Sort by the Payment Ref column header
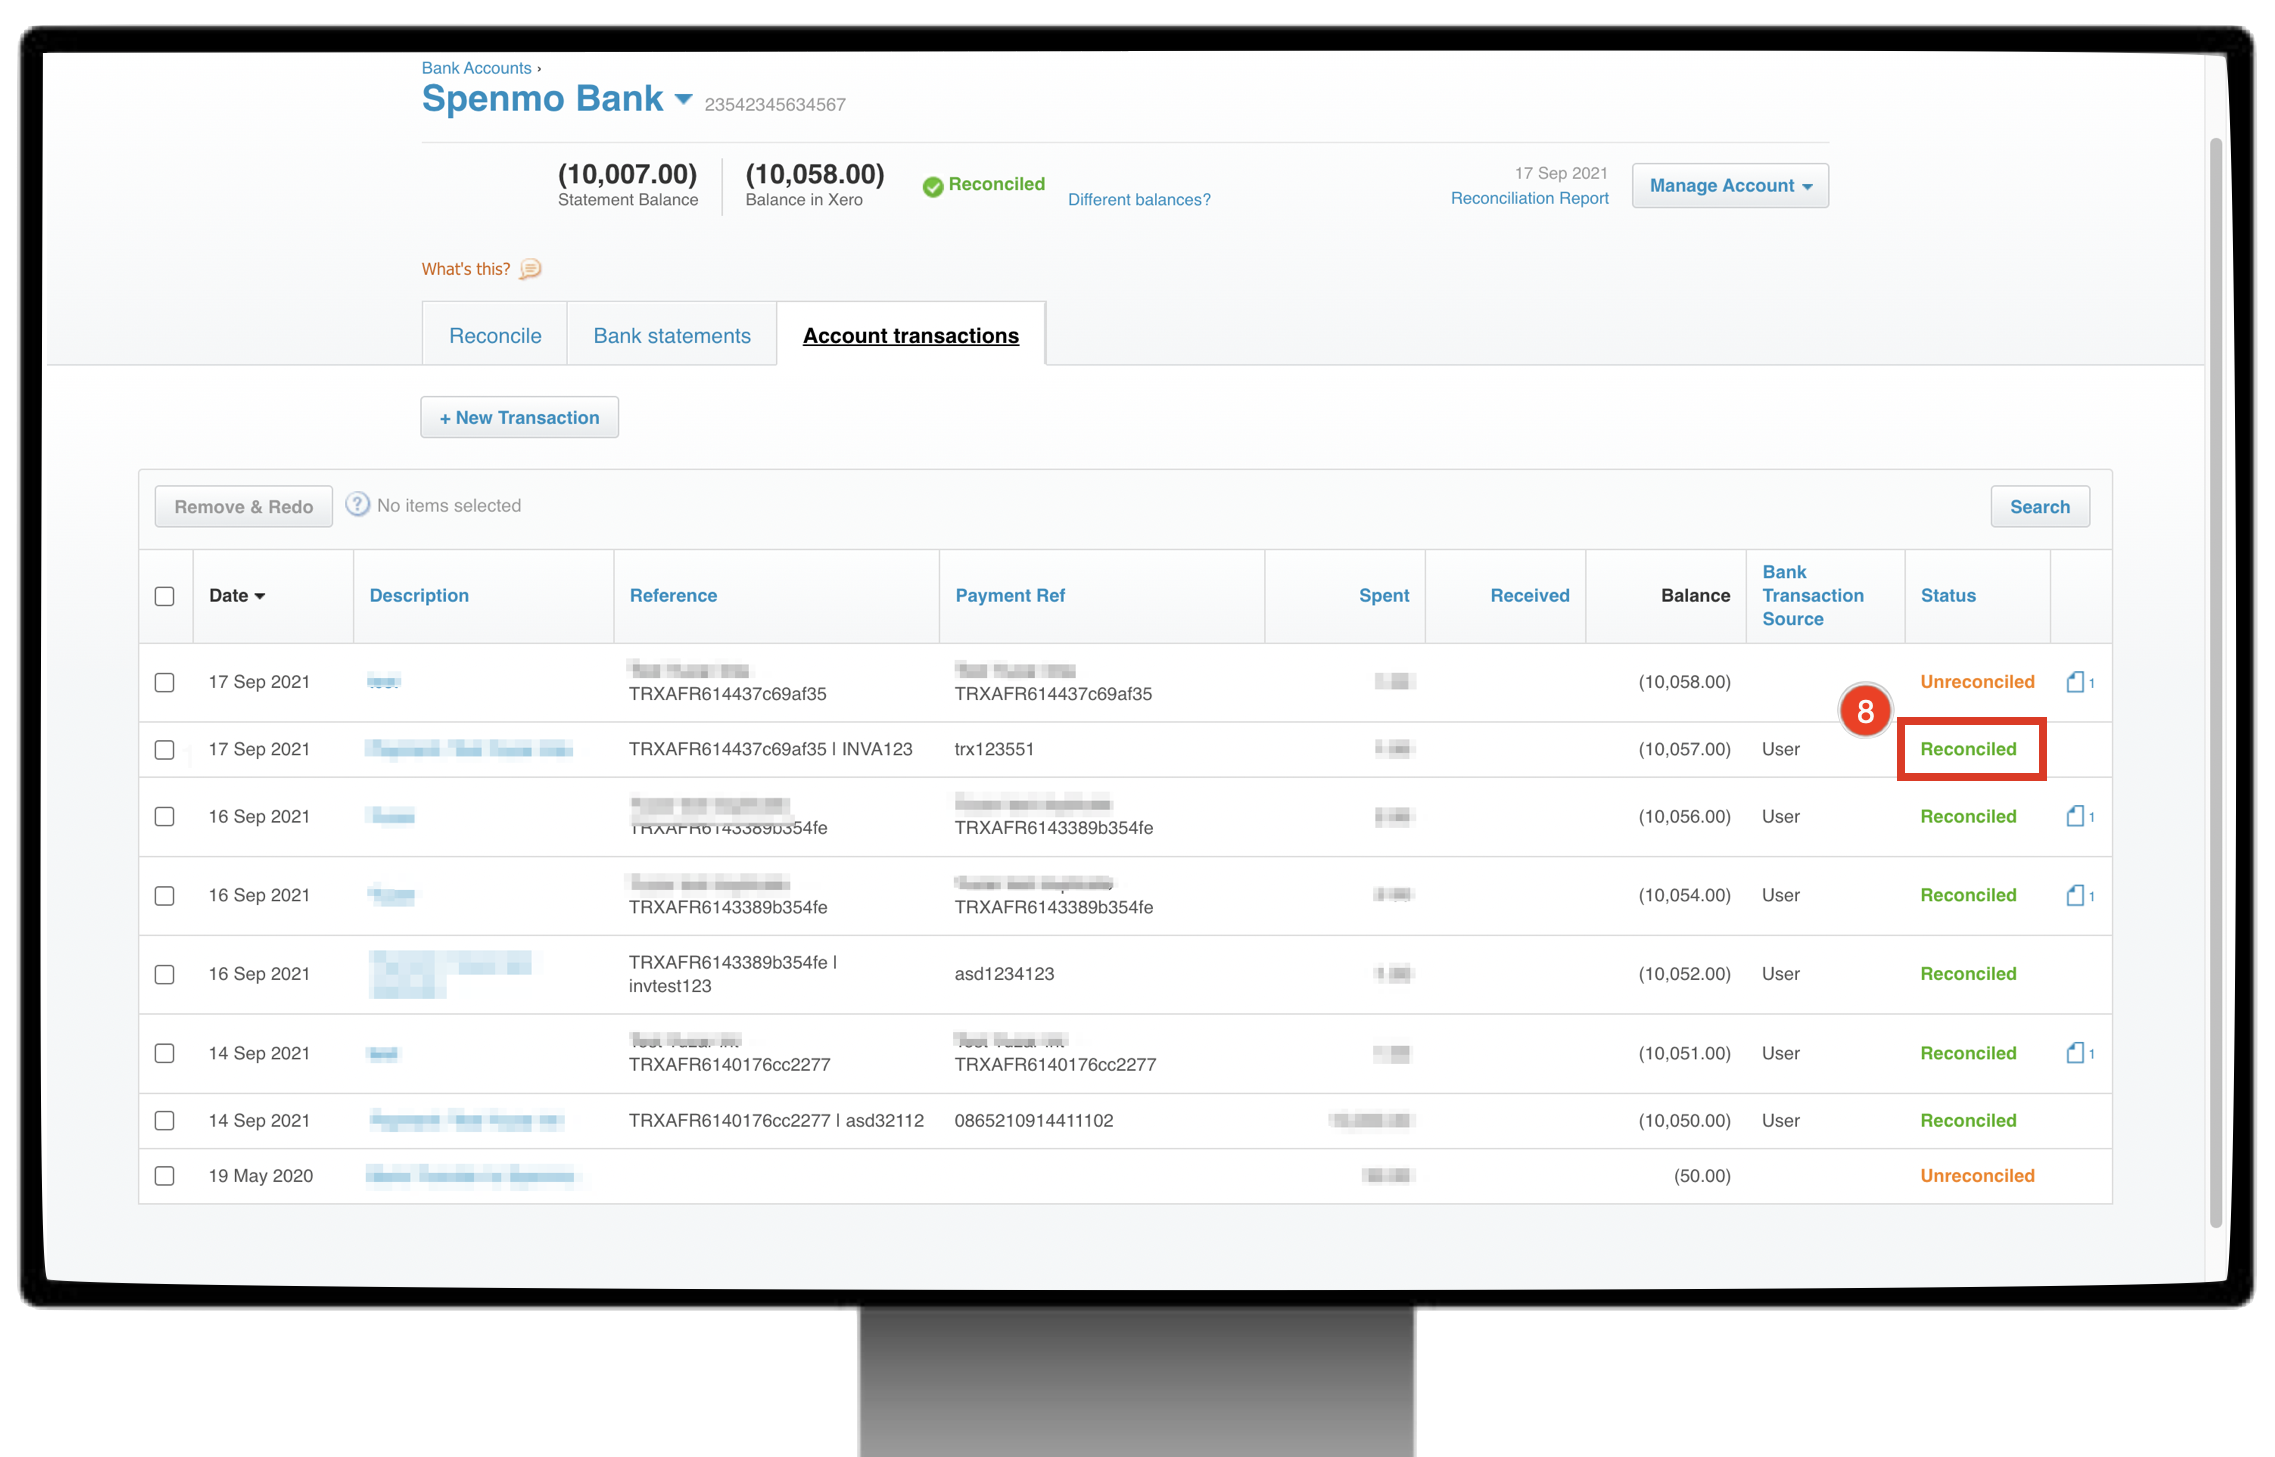 coord(1010,595)
